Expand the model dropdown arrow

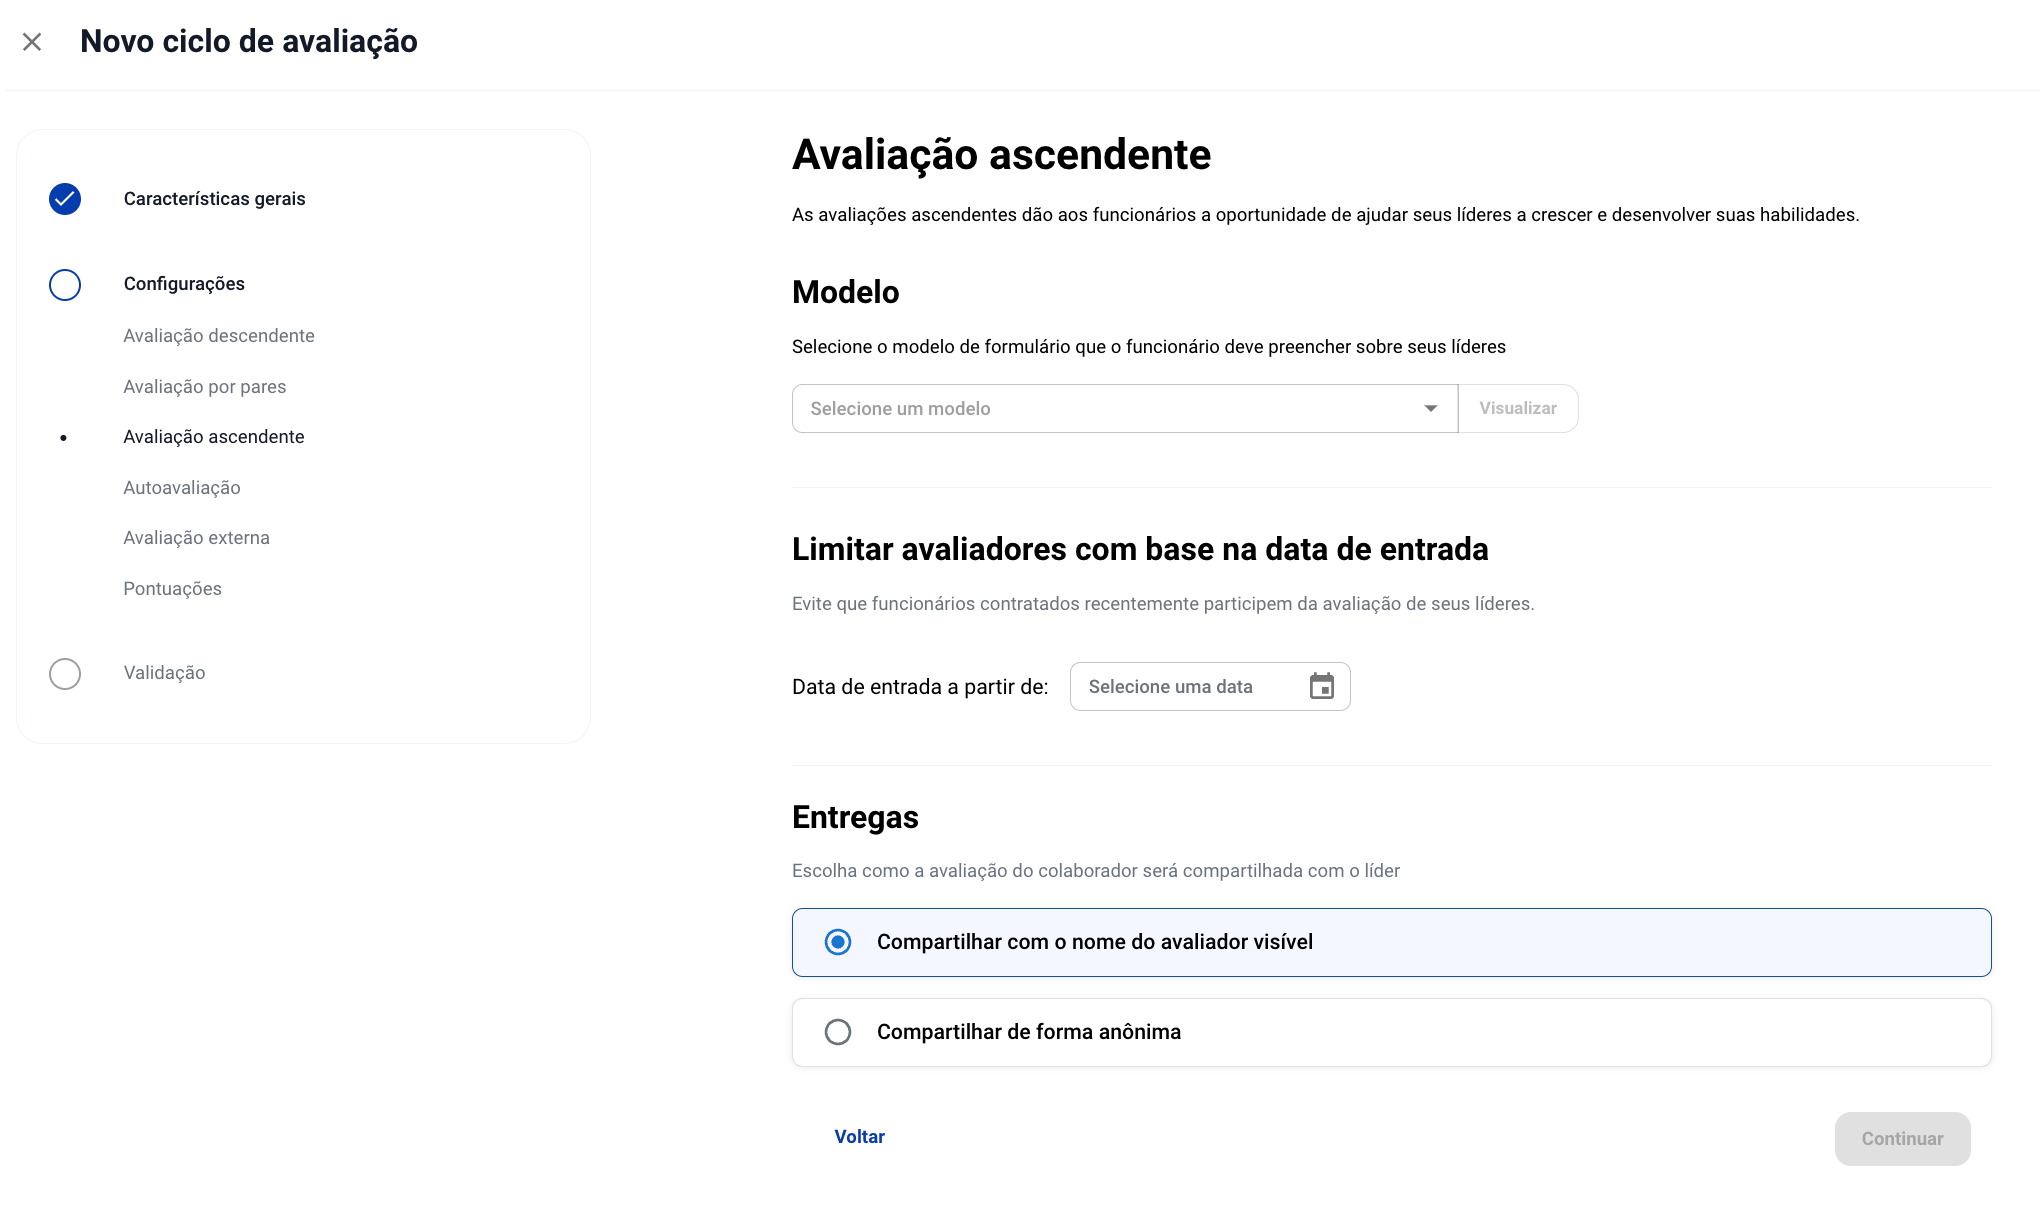(1431, 409)
